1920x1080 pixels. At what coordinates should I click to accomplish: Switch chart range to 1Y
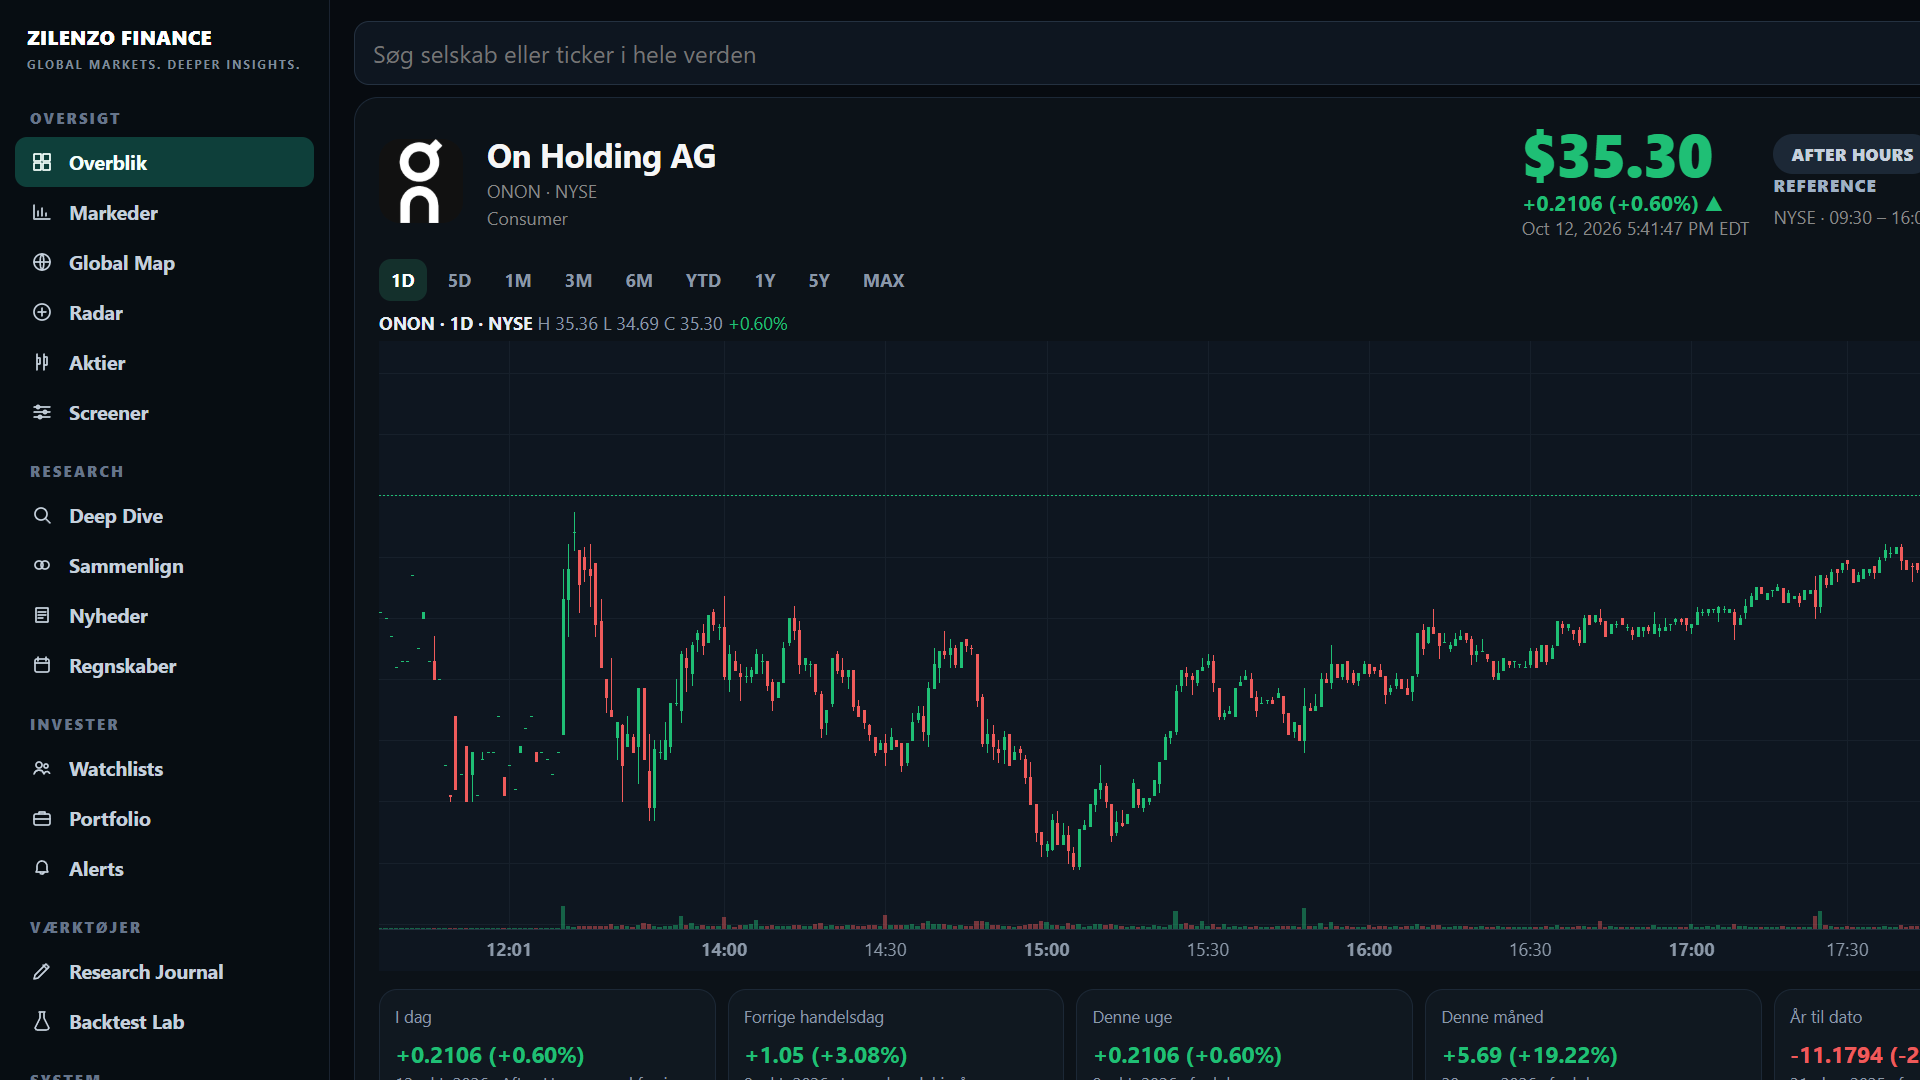click(765, 280)
